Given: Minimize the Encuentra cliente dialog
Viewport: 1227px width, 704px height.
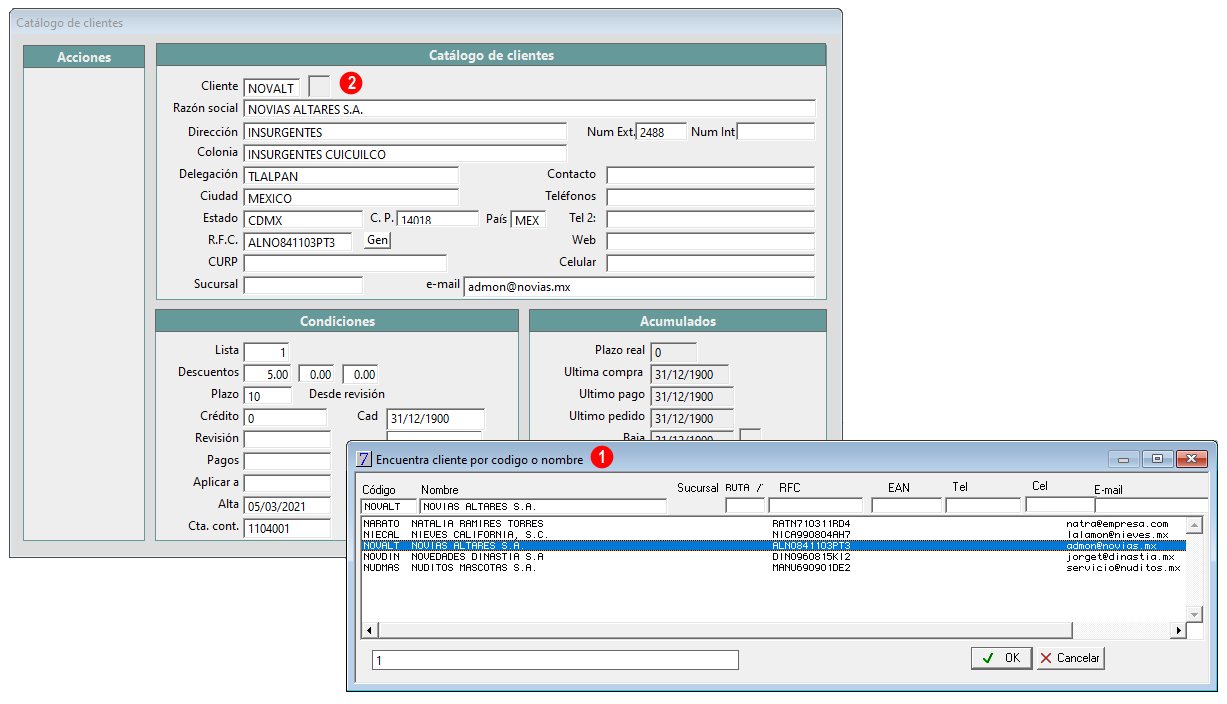Looking at the screenshot, I should tap(1124, 459).
